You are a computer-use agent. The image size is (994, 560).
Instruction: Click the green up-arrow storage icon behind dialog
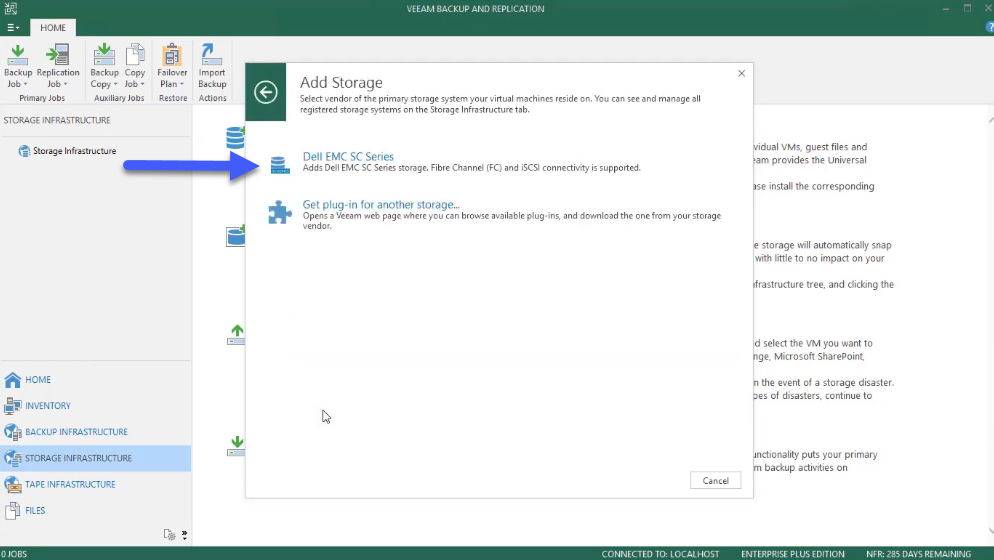pyautogui.click(x=236, y=335)
